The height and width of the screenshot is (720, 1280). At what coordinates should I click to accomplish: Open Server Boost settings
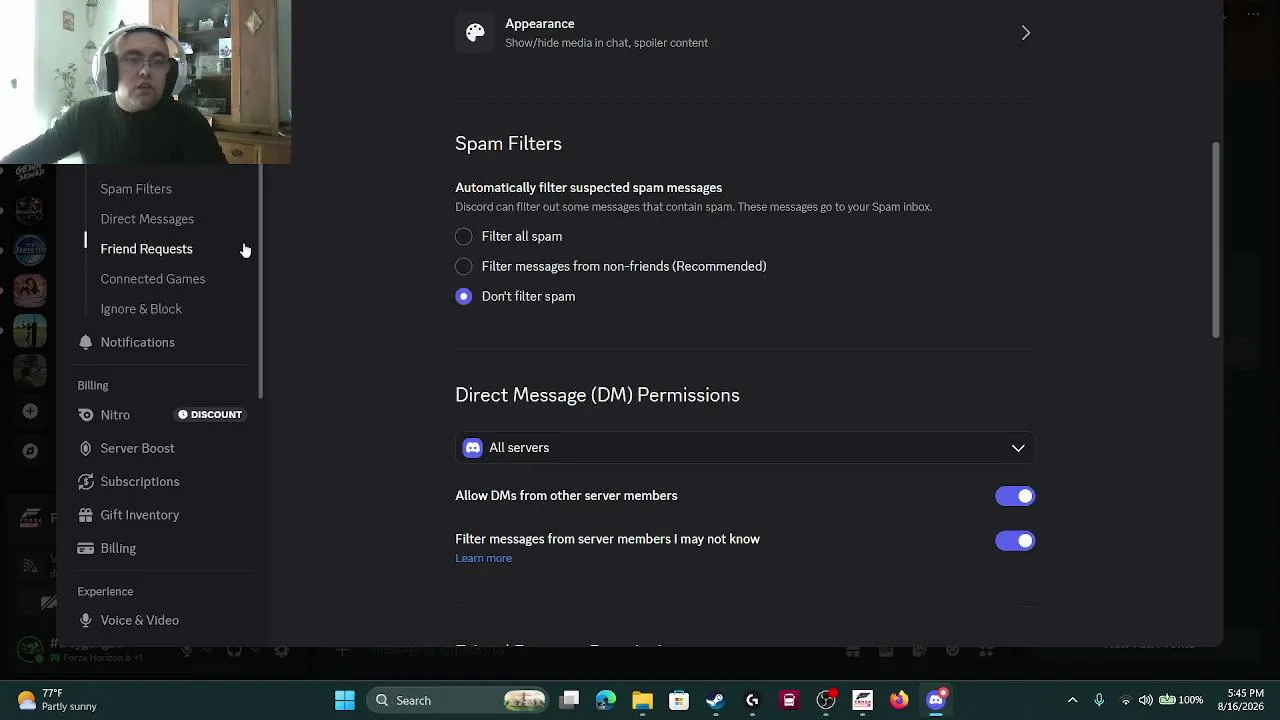point(137,448)
